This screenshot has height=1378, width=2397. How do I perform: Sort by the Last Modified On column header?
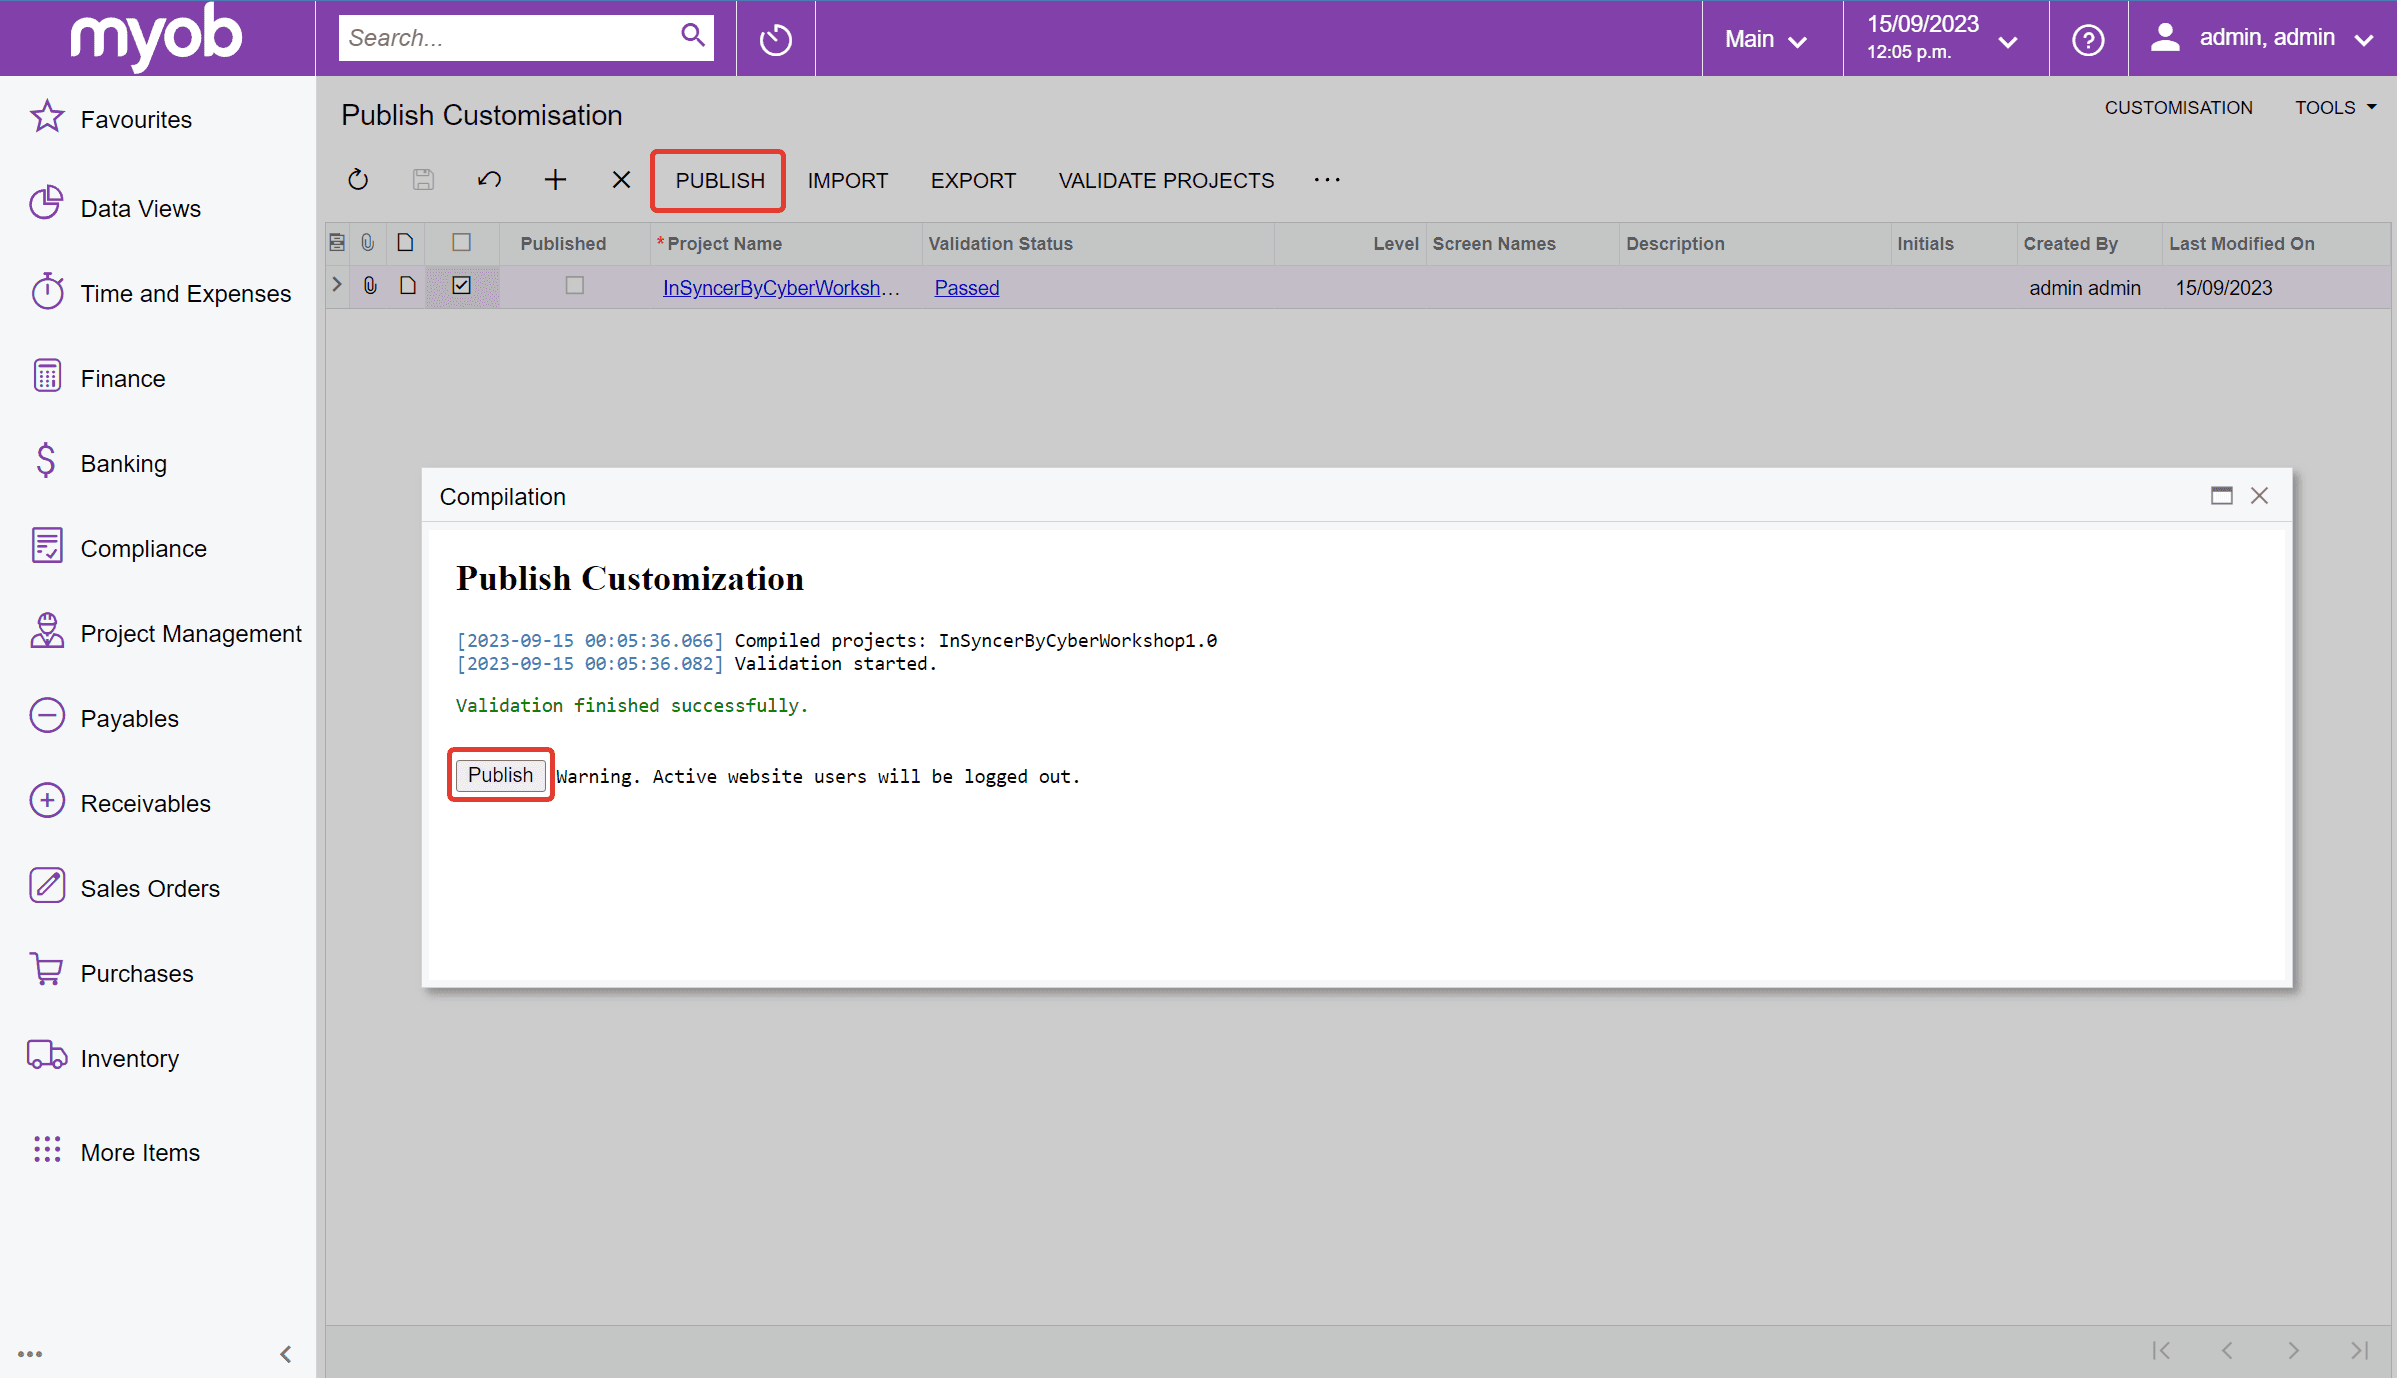coord(2241,243)
